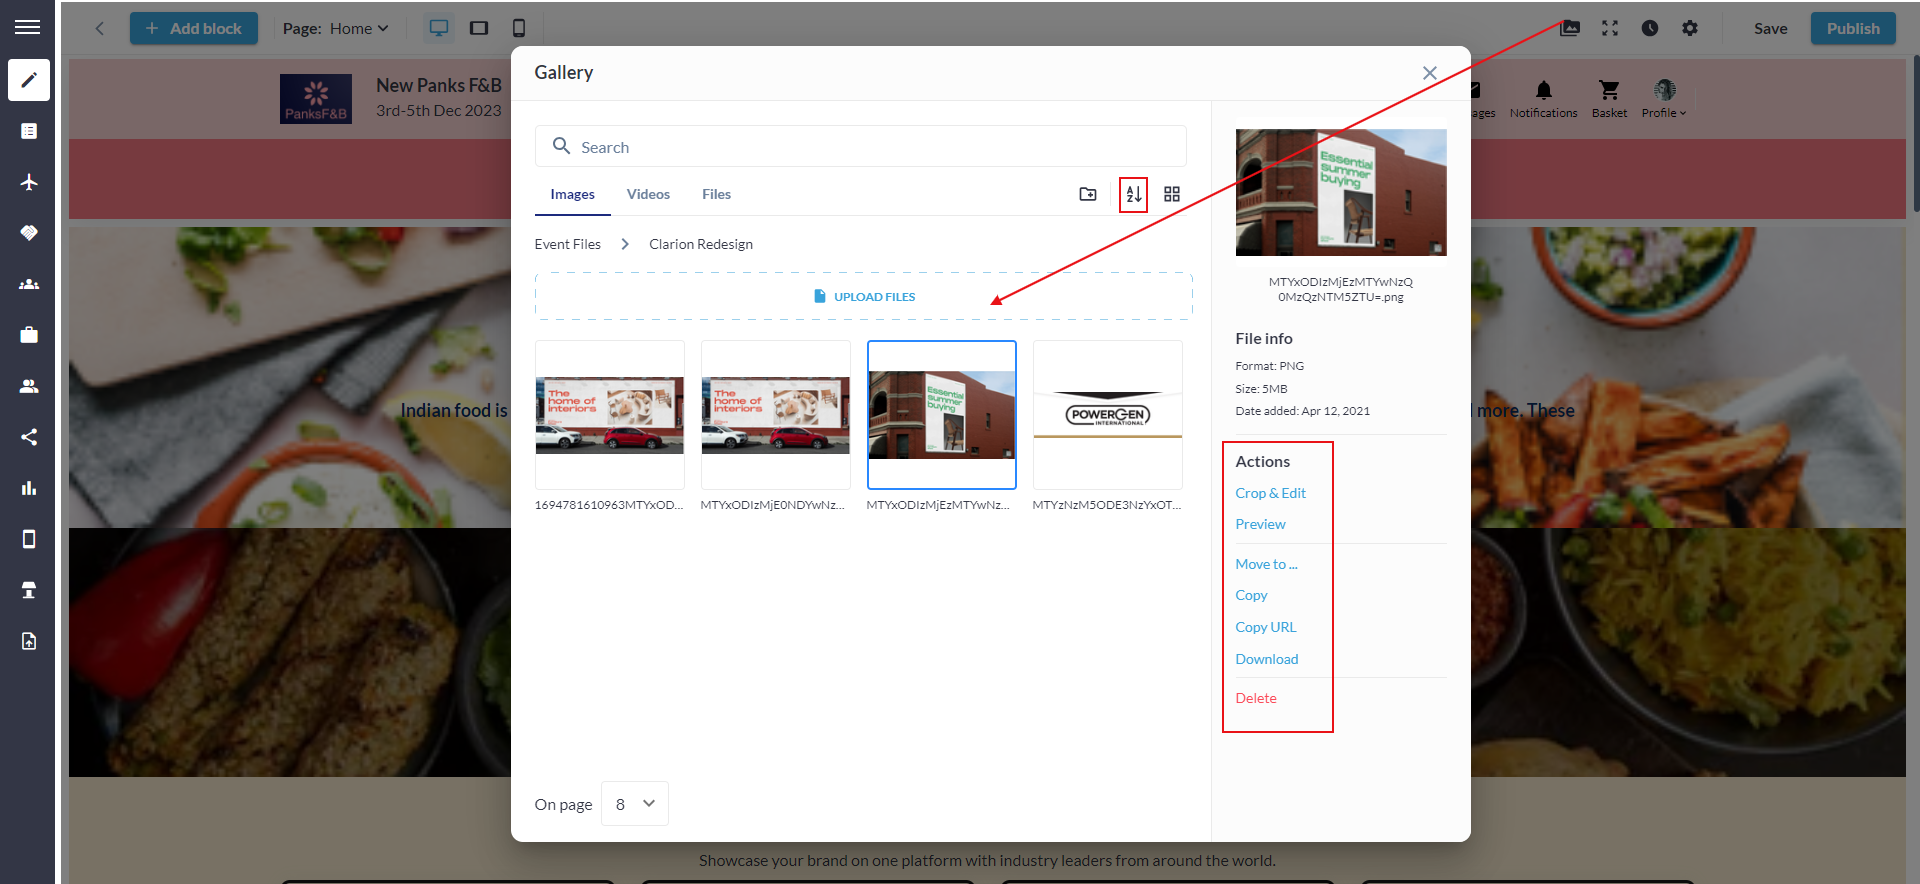
Task: Open the bar chart analytics icon
Action: 29,488
